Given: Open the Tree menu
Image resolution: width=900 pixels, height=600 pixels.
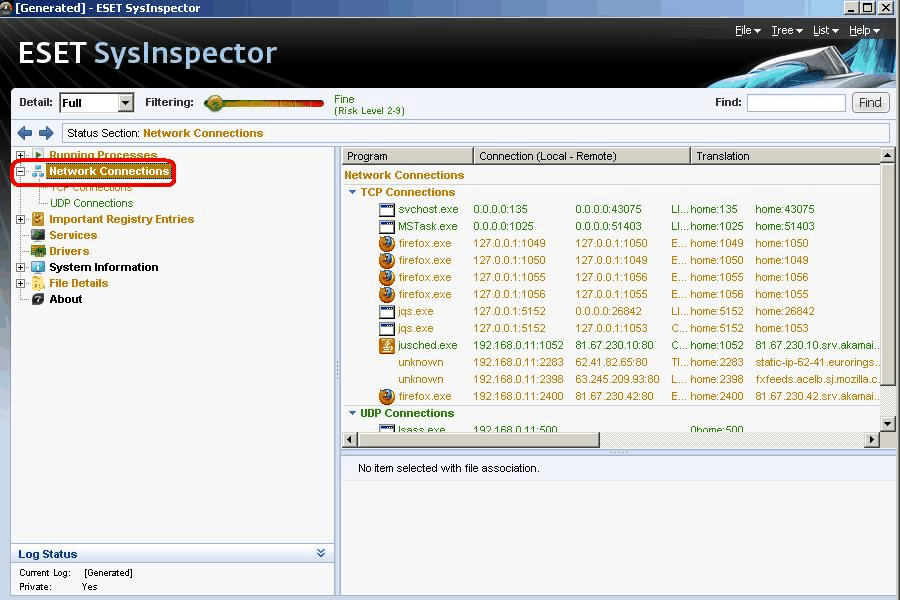Looking at the screenshot, I should (786, 30).
